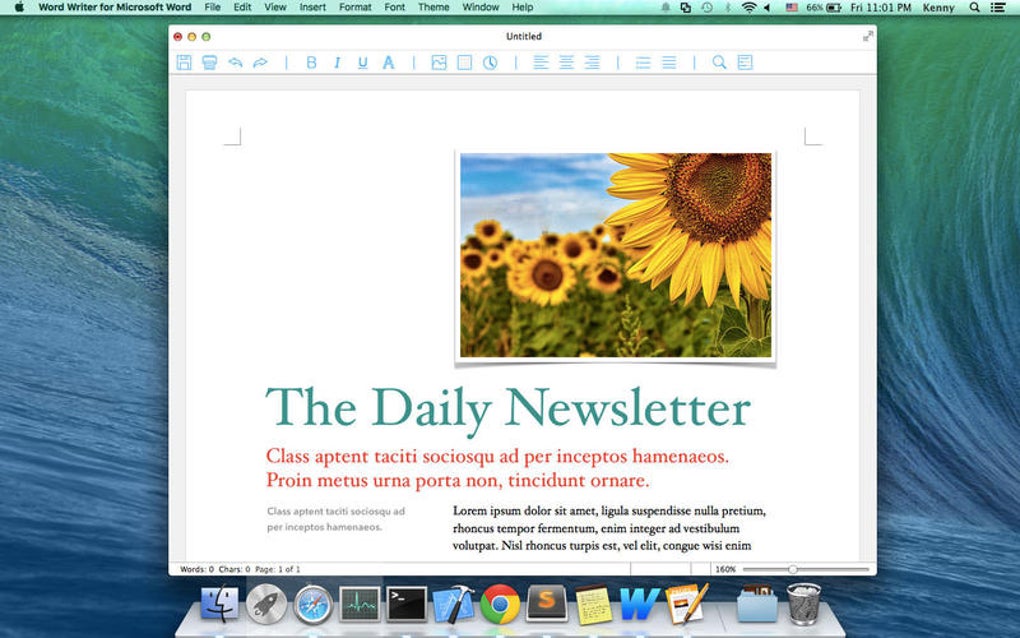Toggle underline formatting
This screenshot has width=1020, height=638.
tap(363, 62)
